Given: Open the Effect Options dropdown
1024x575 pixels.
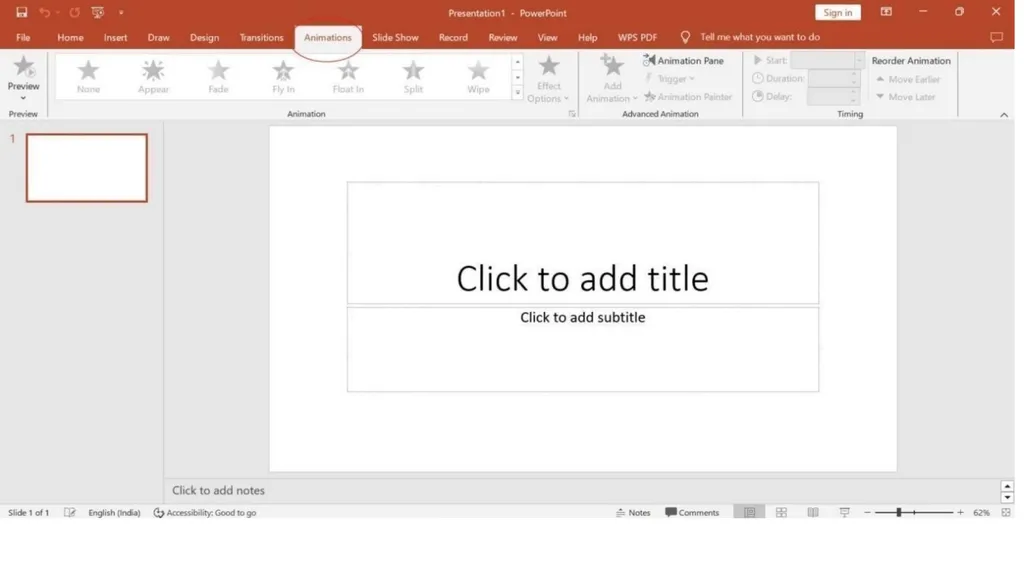Looking at the screenshot, I should pyautogui.click(x=549, y=79).
